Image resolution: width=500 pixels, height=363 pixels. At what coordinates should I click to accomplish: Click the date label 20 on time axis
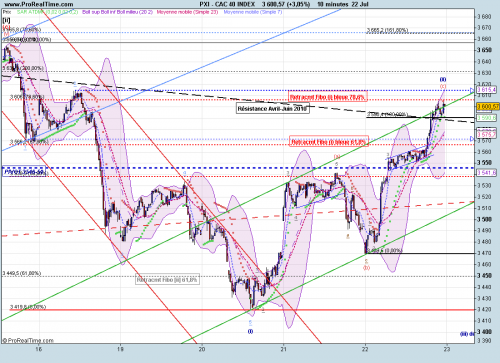tap(202, 349)
